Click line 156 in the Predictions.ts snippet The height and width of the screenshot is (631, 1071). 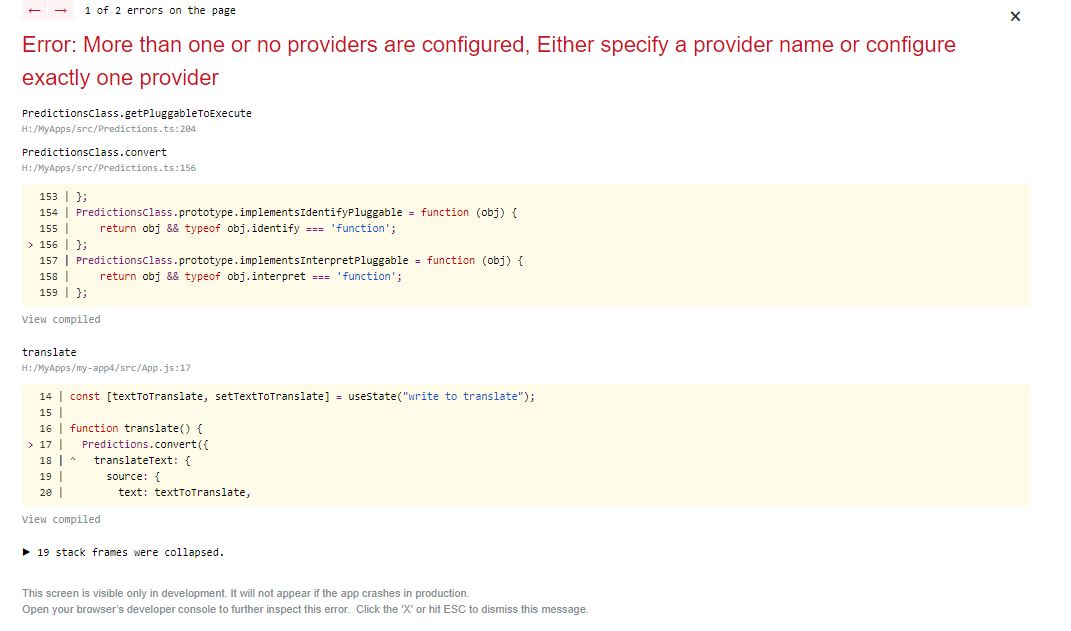coord(60,244)
